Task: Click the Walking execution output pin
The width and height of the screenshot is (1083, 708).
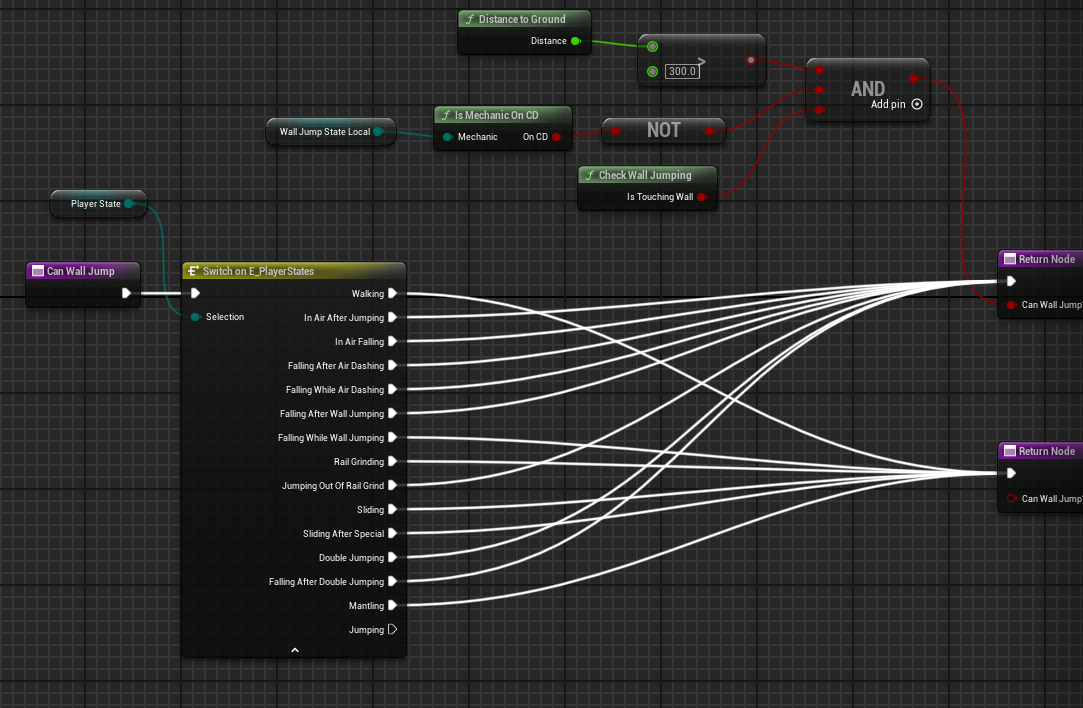Action: 393,294
